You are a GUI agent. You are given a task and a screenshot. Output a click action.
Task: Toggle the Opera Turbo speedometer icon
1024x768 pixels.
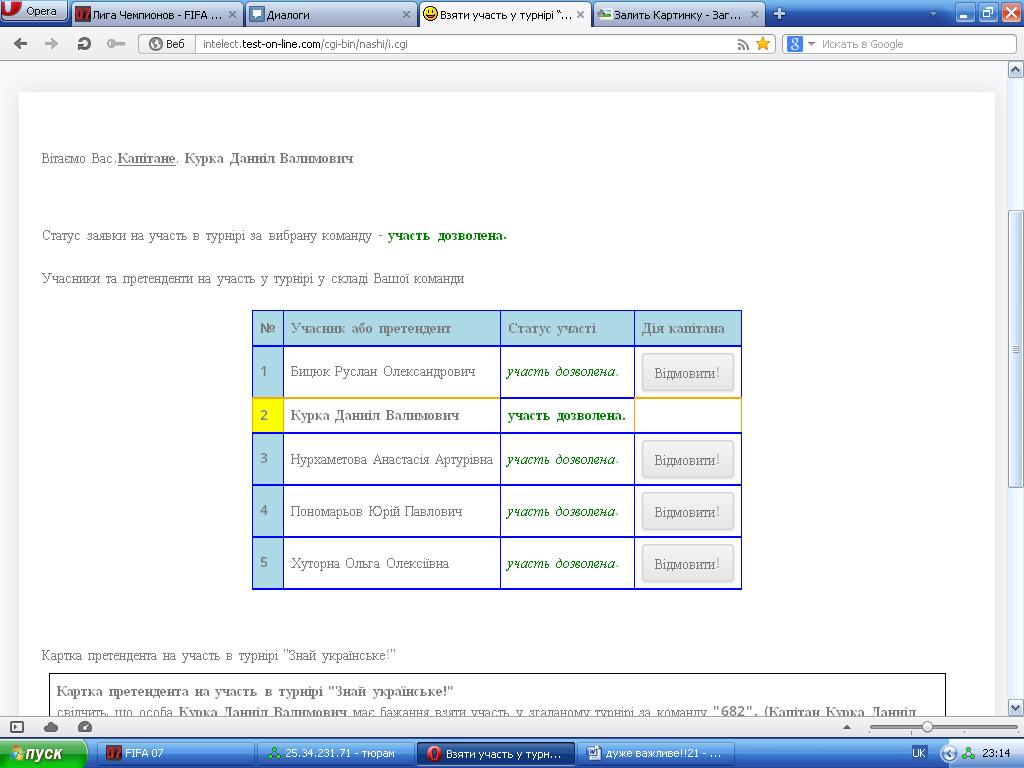point(84,727)
